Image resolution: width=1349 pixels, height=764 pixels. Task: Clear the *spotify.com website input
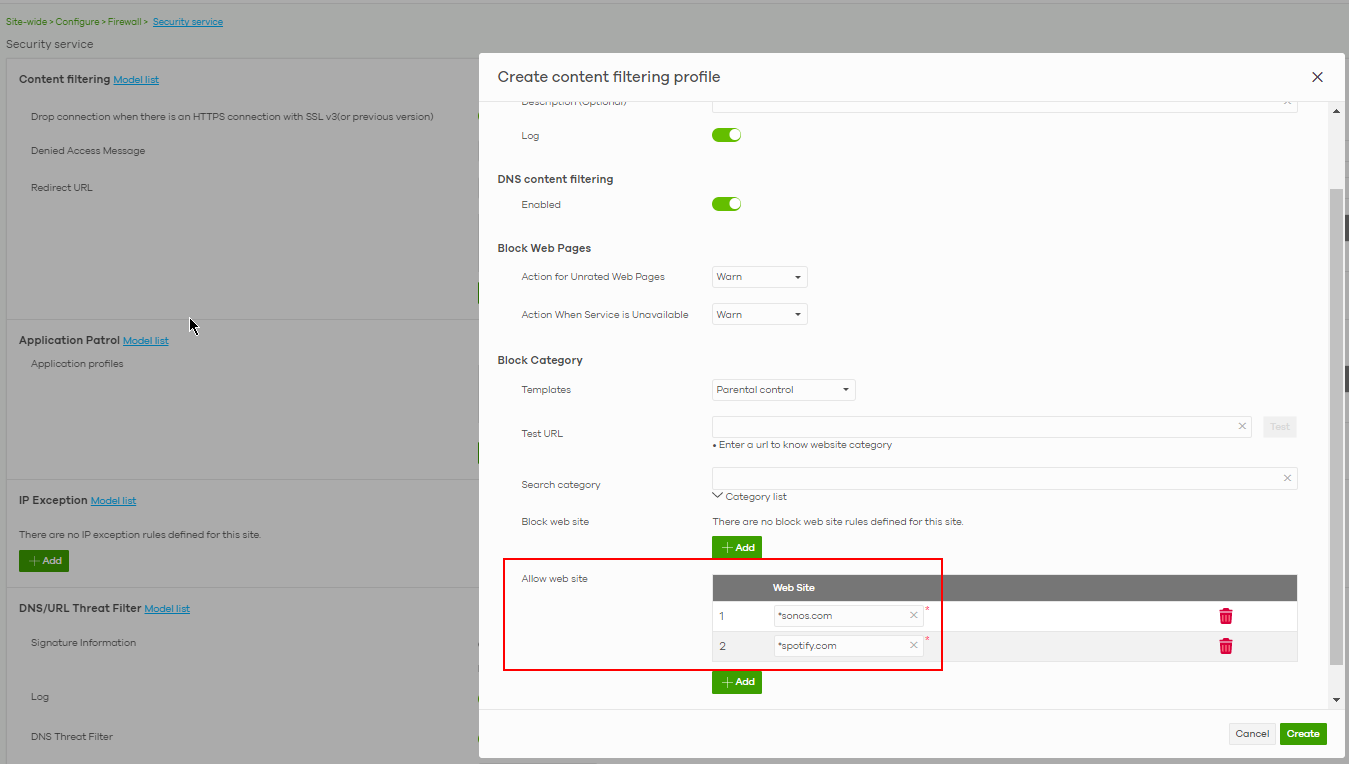[913, 645]
